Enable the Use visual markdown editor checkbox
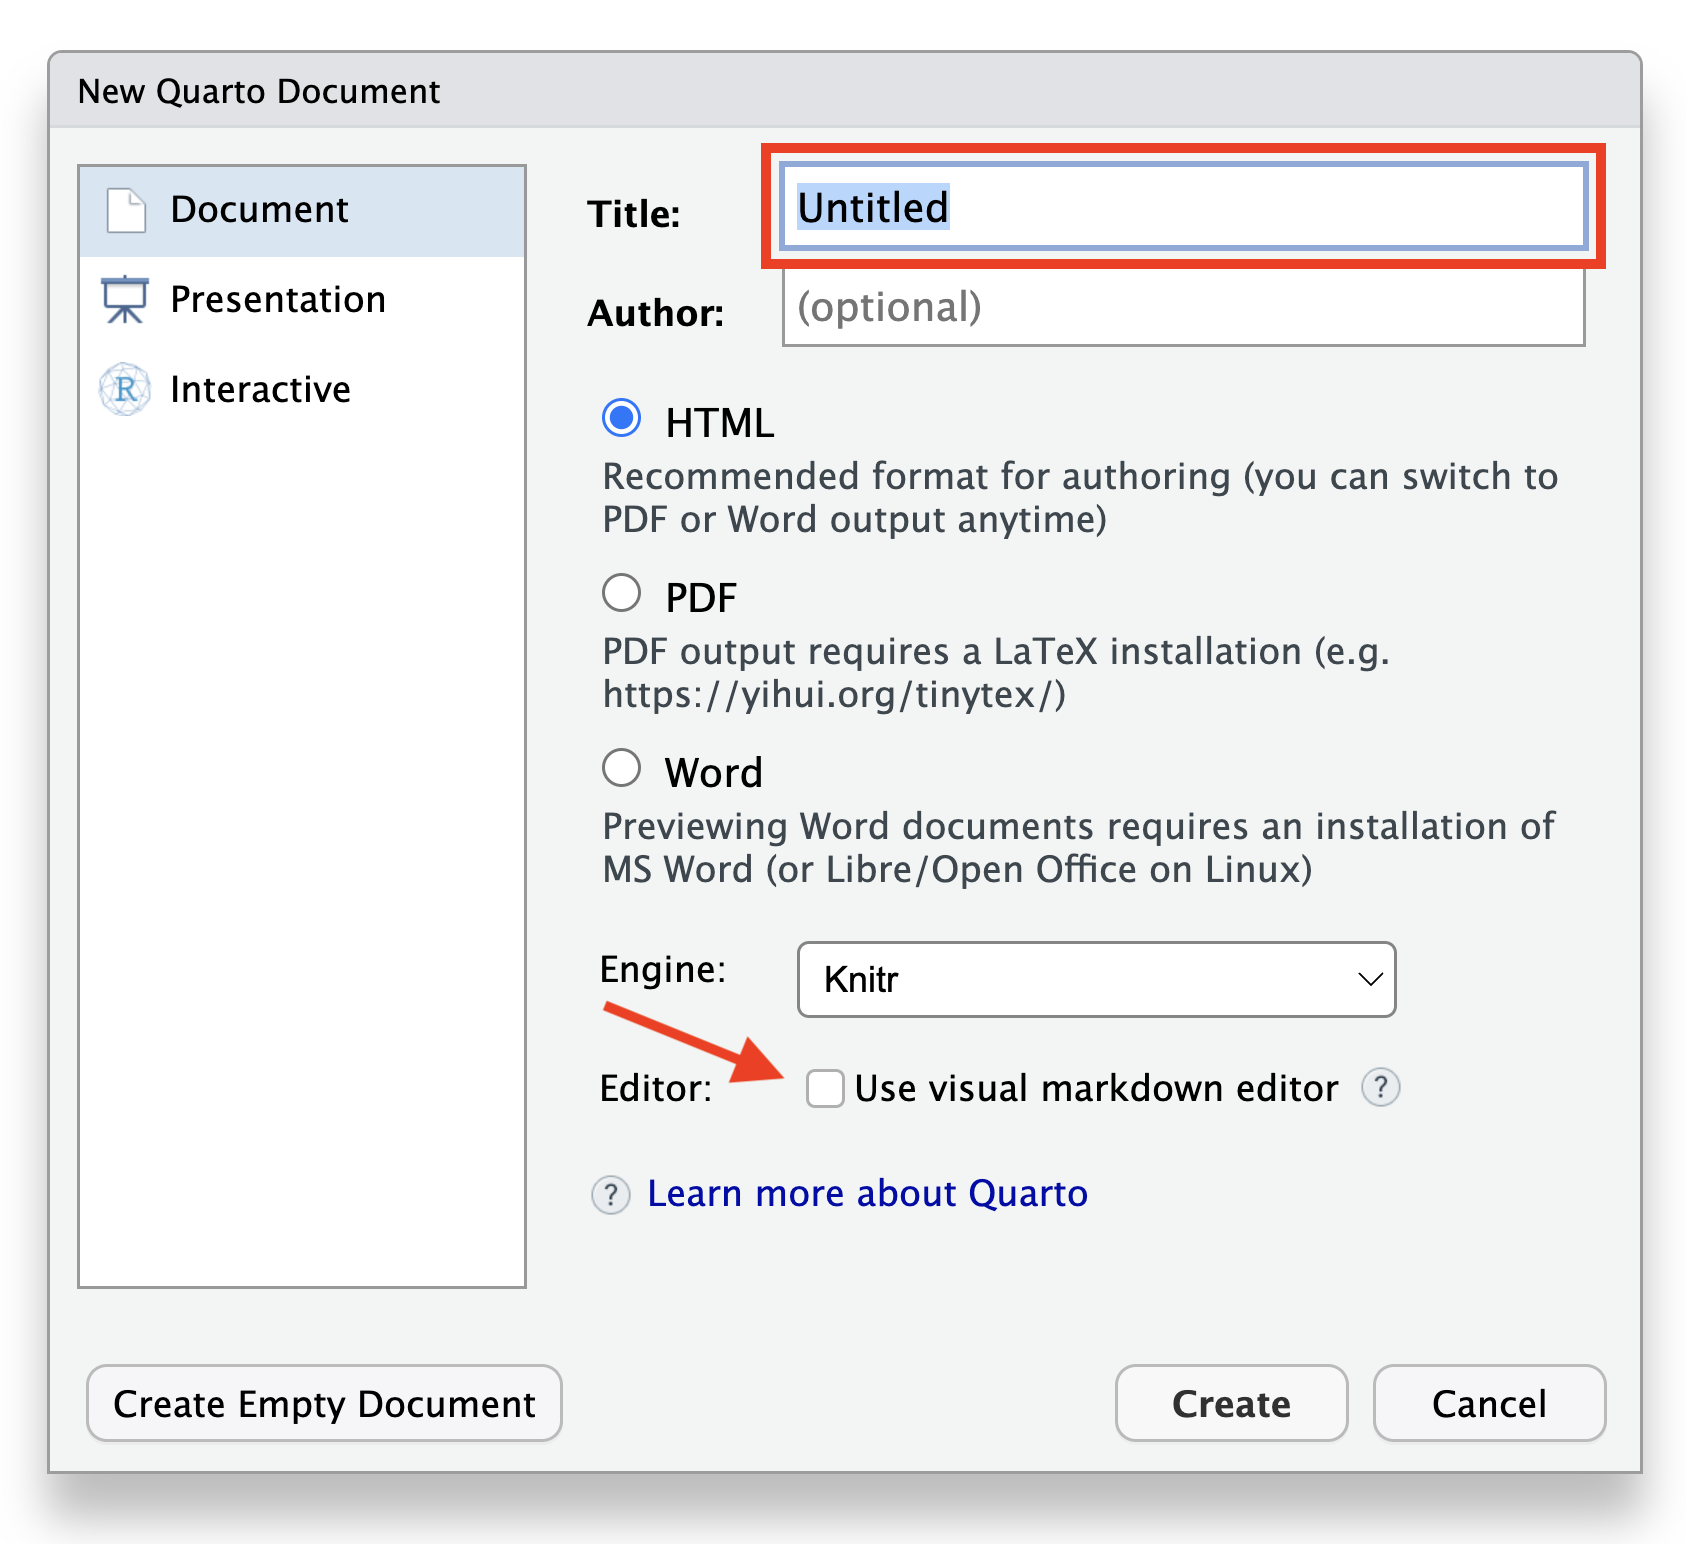1686x1544 pixels. point(826,1088)
